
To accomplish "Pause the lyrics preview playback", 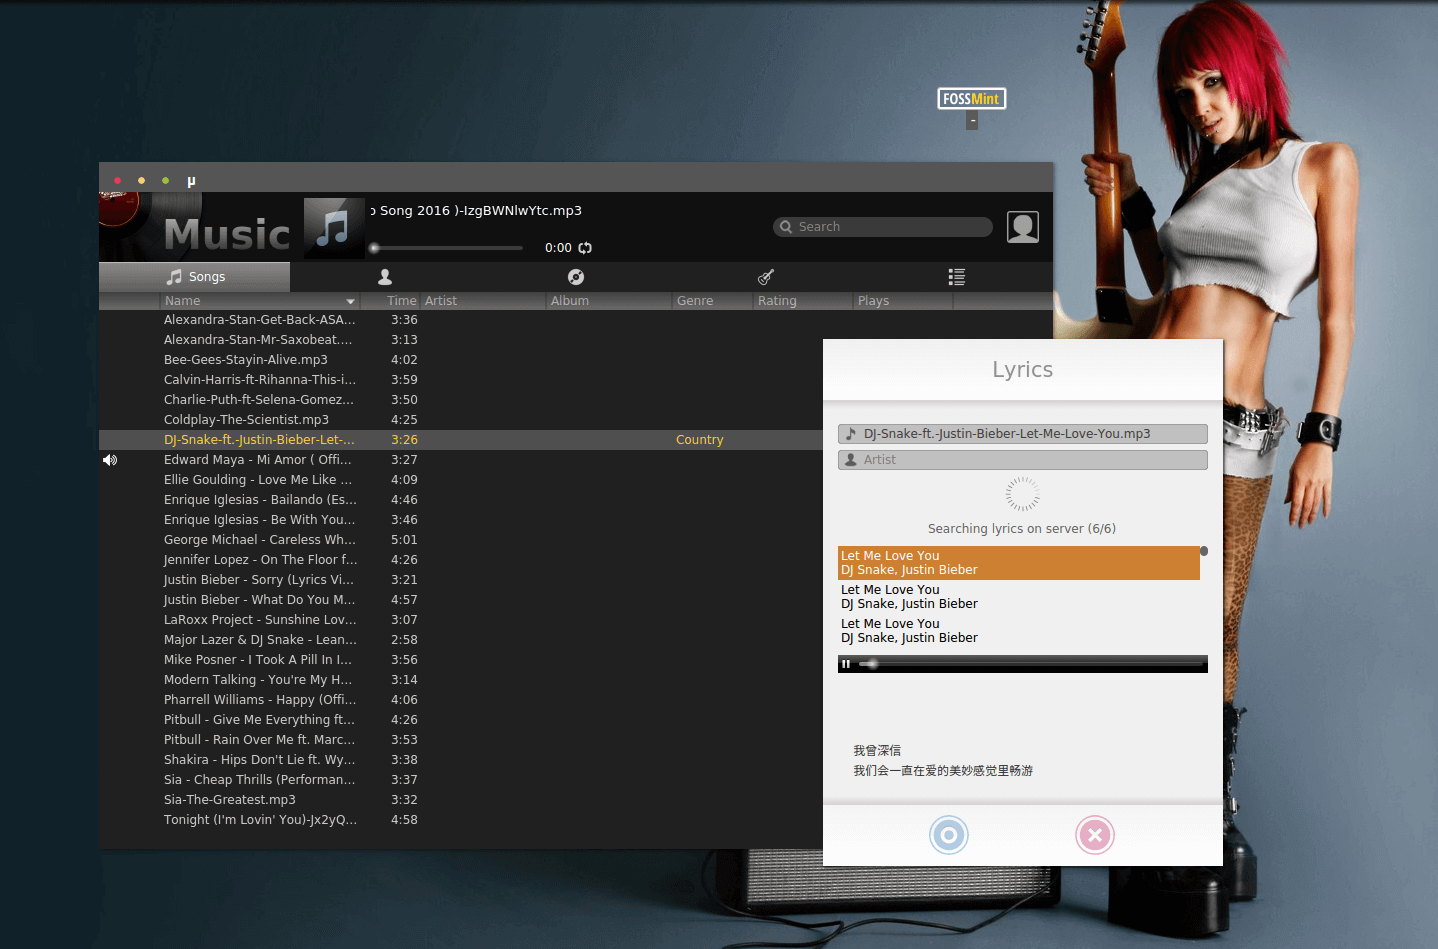I will pyautogui.click(x=846, y=664).
